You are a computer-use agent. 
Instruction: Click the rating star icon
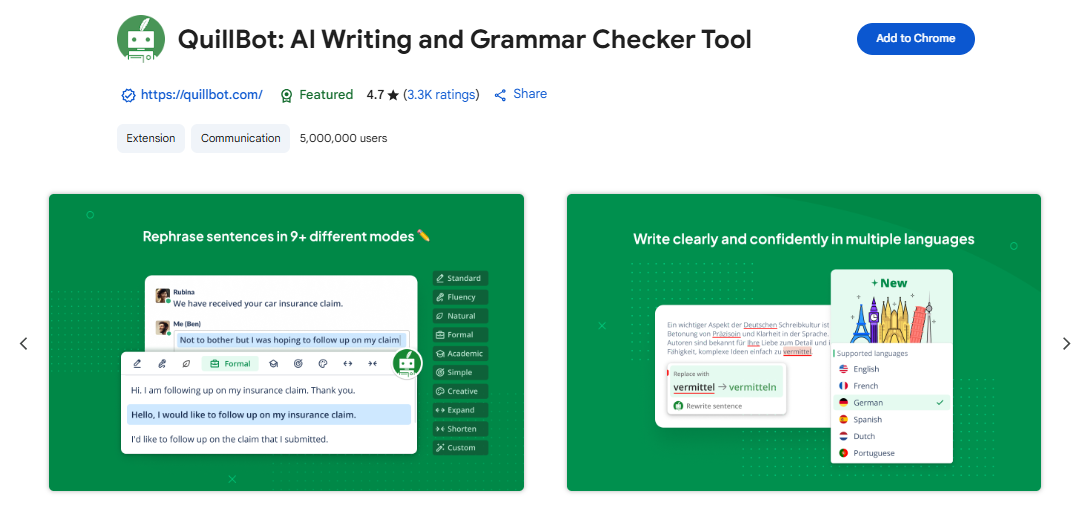[x=394, y=95]
